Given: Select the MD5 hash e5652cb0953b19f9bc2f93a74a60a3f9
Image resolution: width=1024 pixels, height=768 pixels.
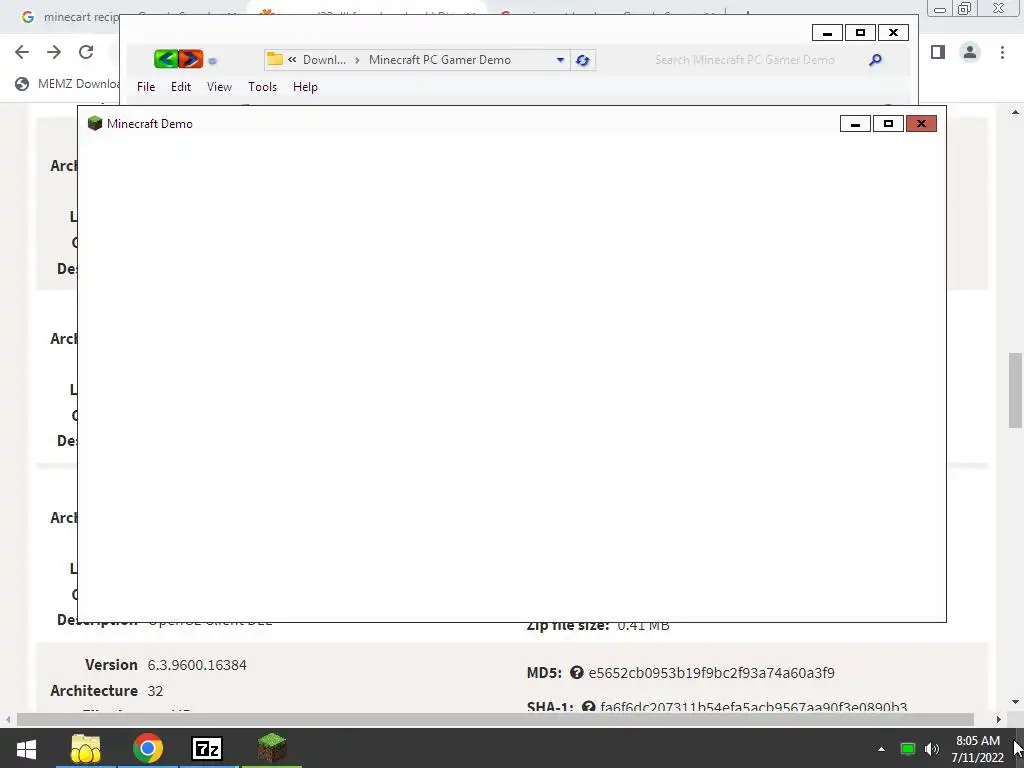Looking at the screenshot, I should pyautogui.click(x=711, y=673).
